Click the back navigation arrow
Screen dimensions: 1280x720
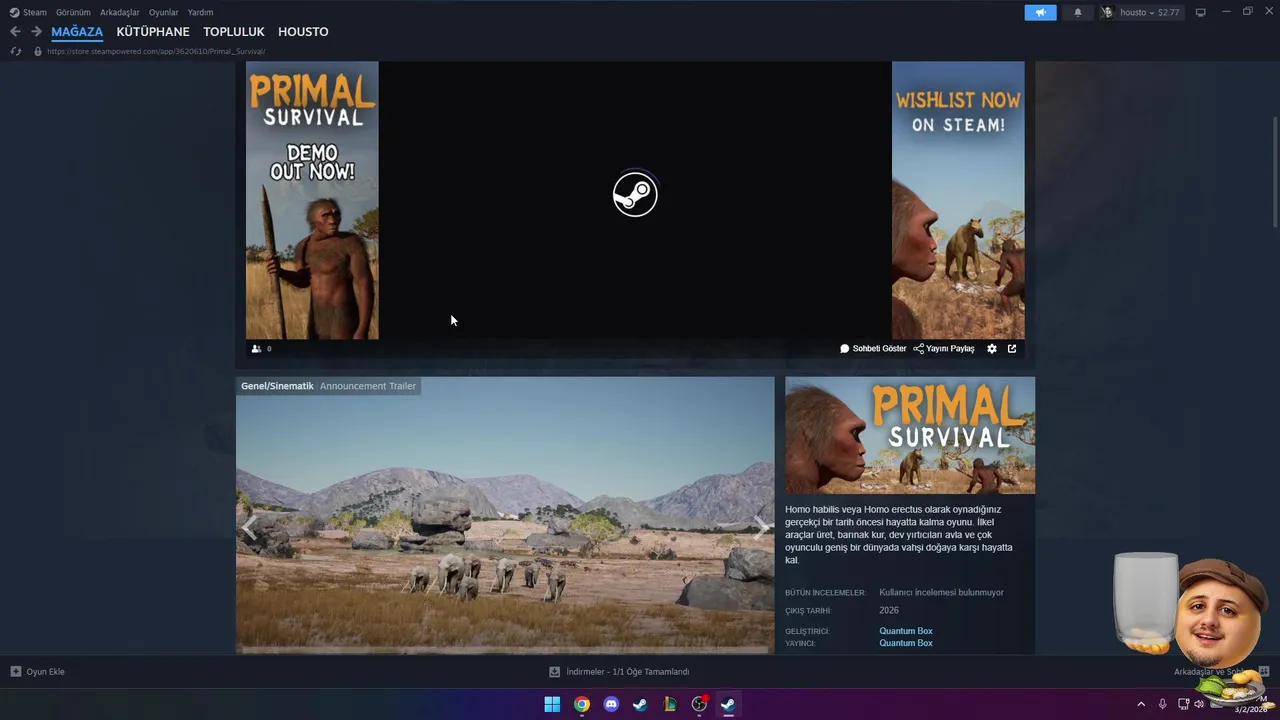pos(15,32)
